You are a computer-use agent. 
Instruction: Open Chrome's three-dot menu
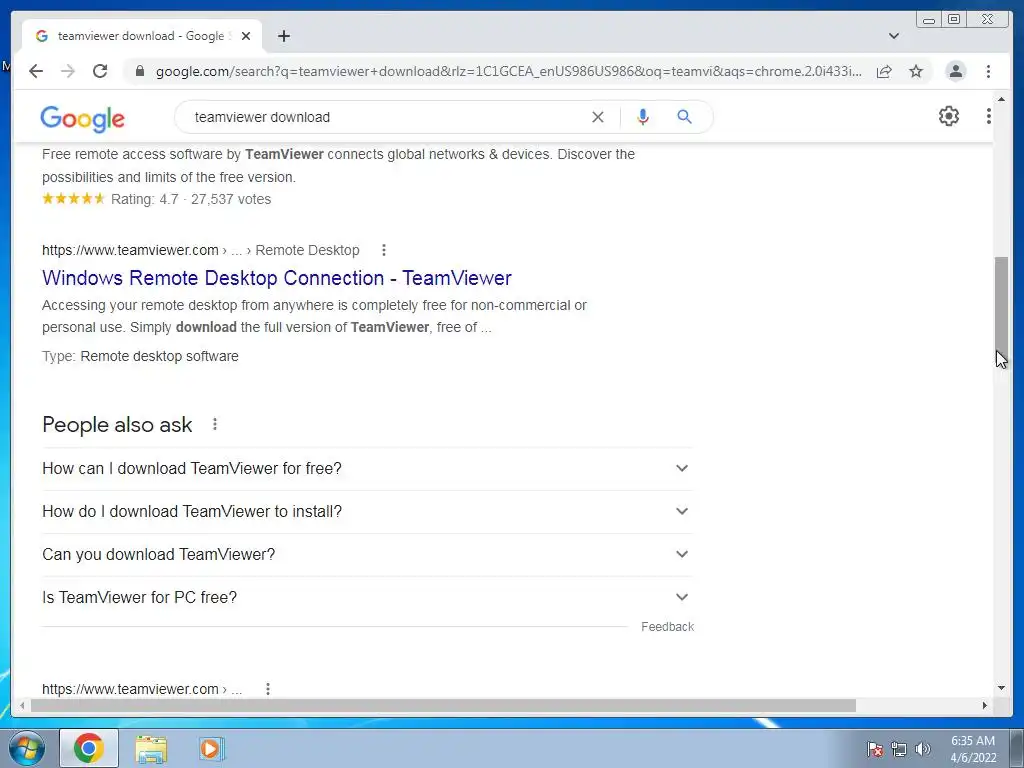pyautogui.click(x=988, y=71)
